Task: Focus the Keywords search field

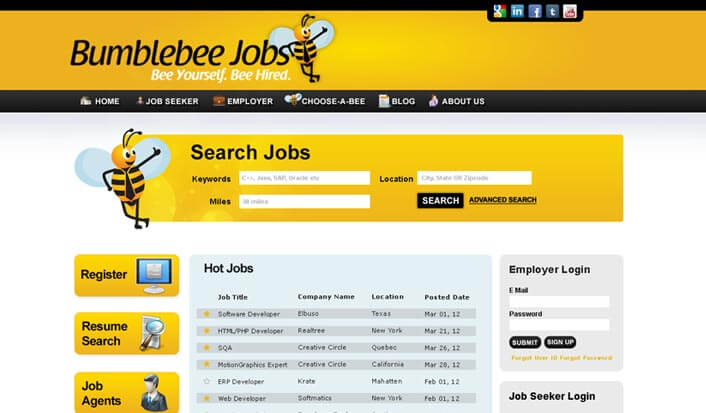Action: pyautogui.click(x=304, y=178)
